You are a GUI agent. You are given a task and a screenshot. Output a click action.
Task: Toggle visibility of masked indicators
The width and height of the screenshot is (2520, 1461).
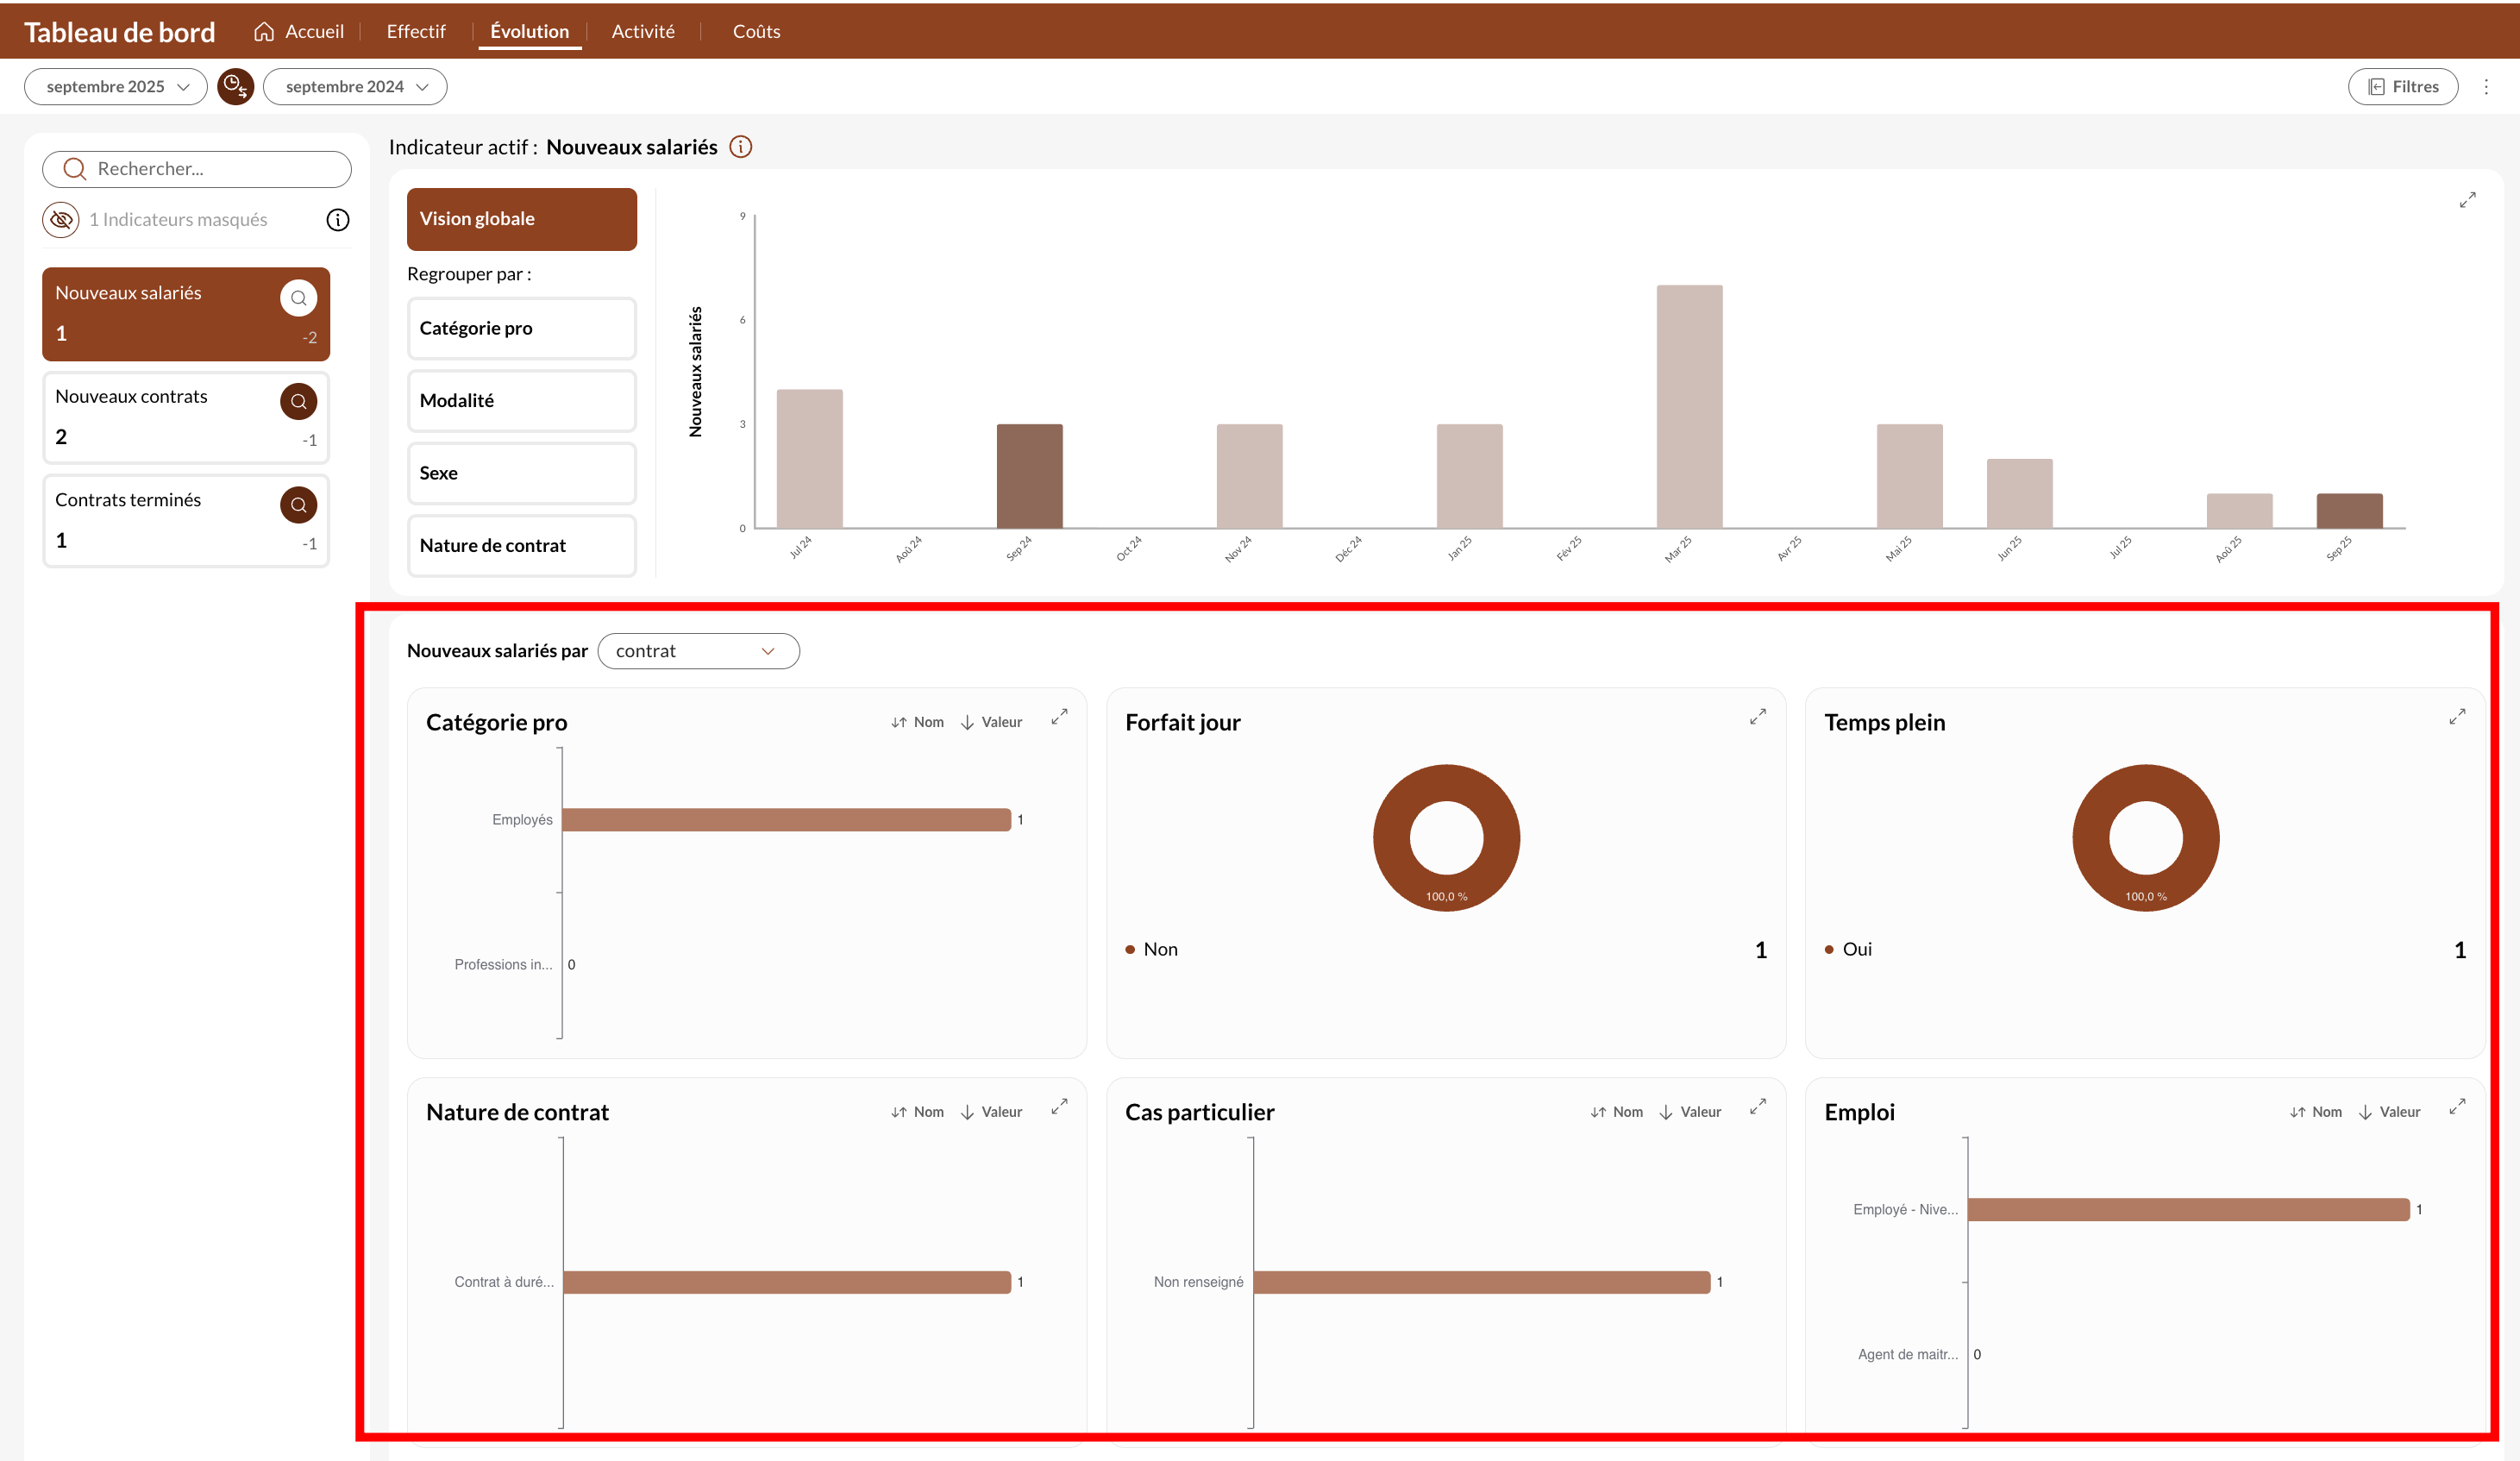coord(61,220)
